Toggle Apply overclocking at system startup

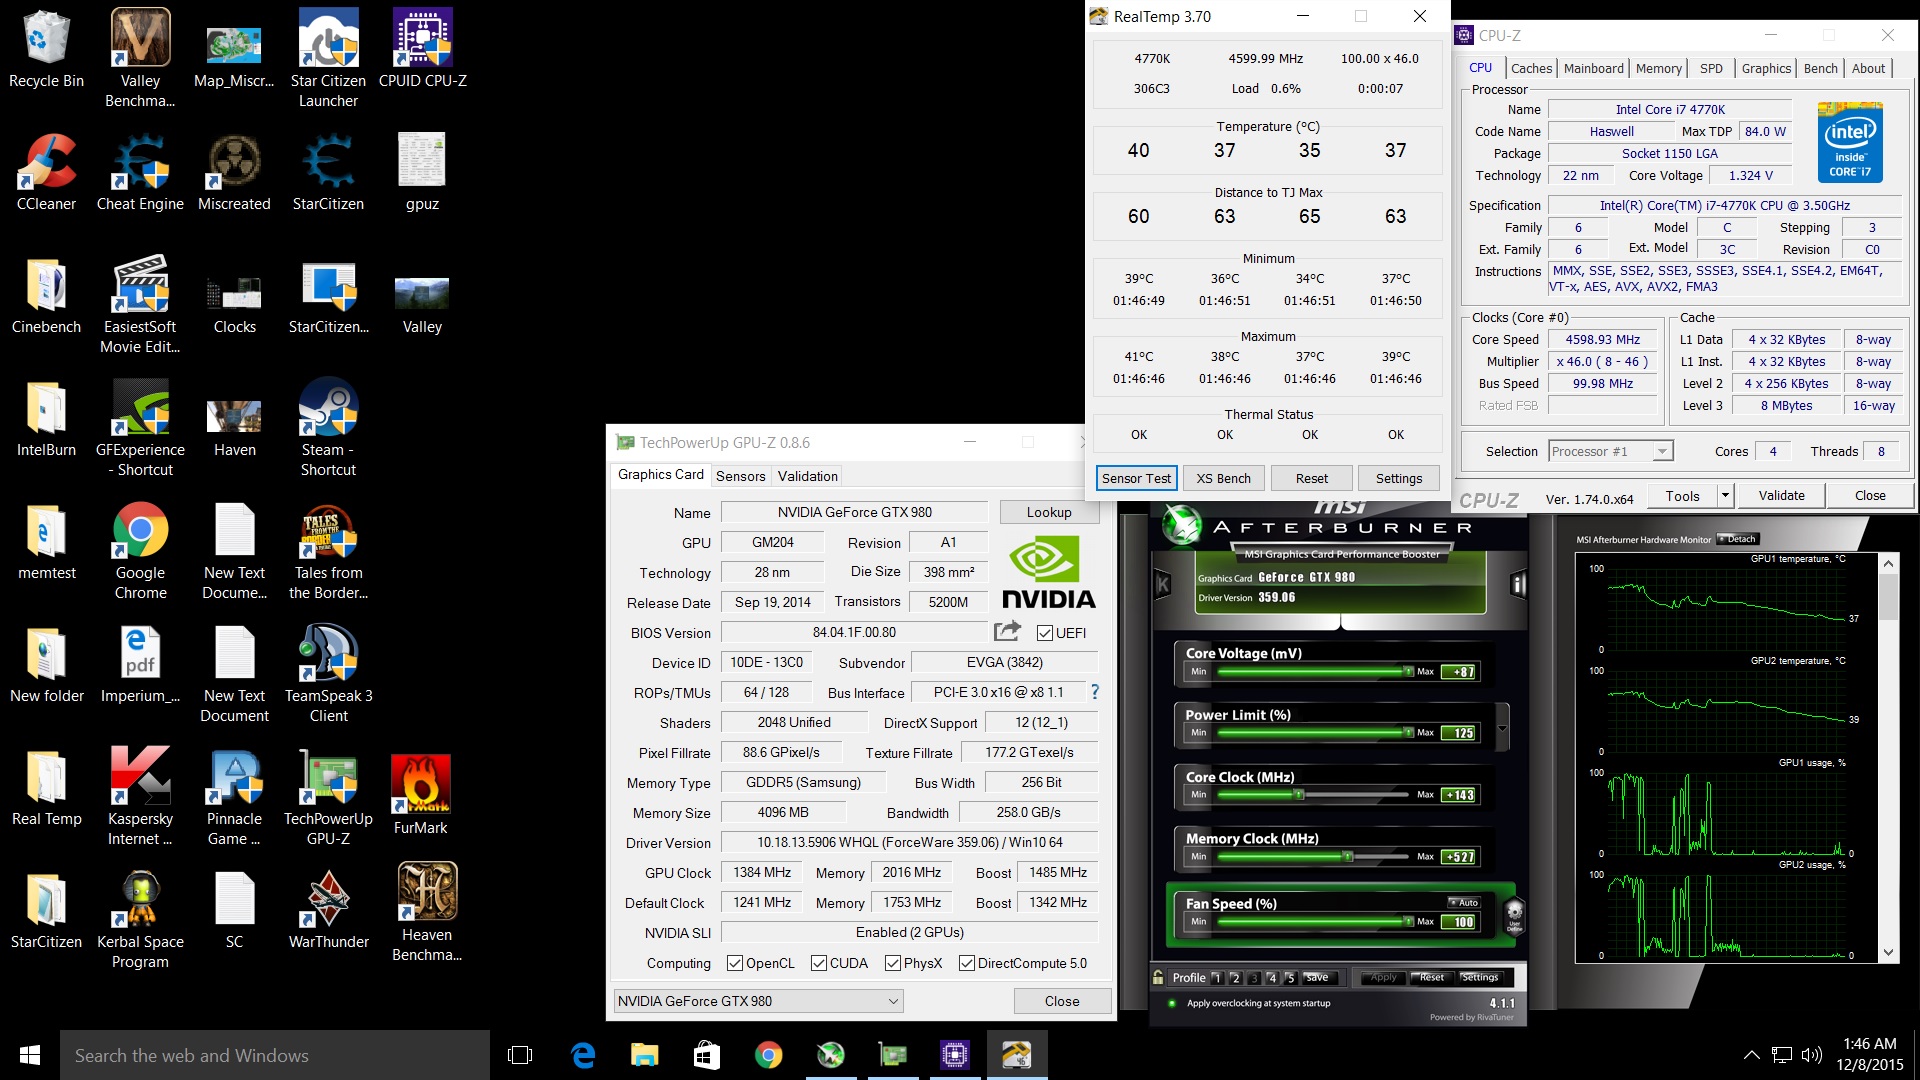[x=1171, y=1003]
